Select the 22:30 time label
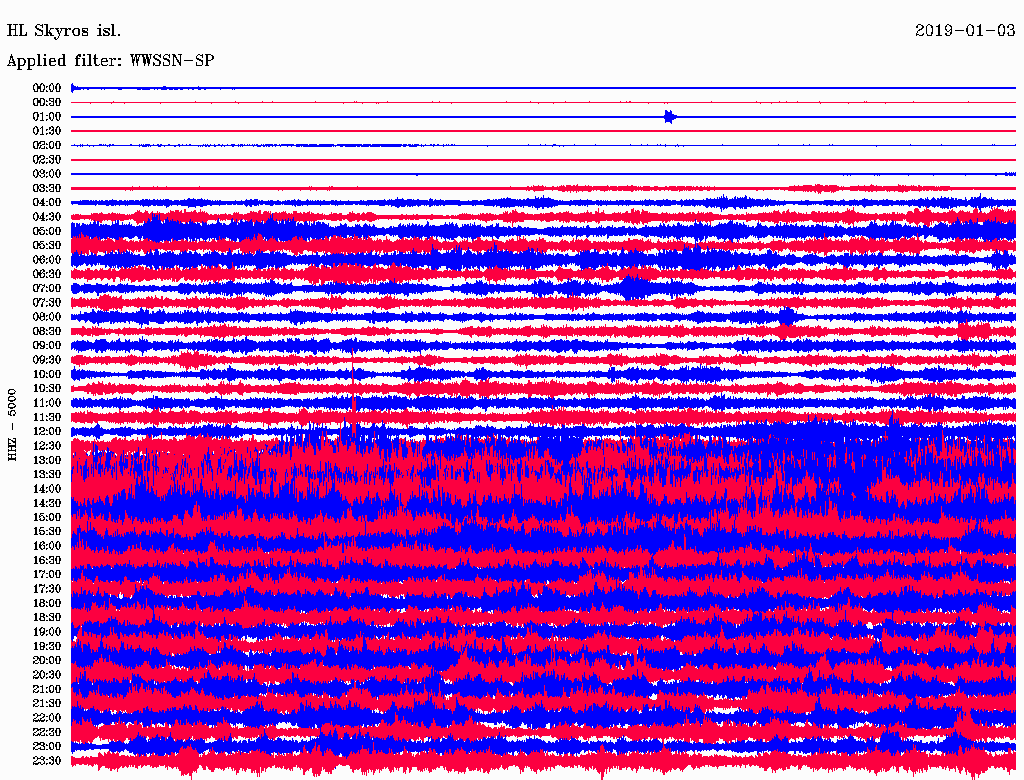The height and width of the screenshot is (780, 1024). tap(47, 732)
